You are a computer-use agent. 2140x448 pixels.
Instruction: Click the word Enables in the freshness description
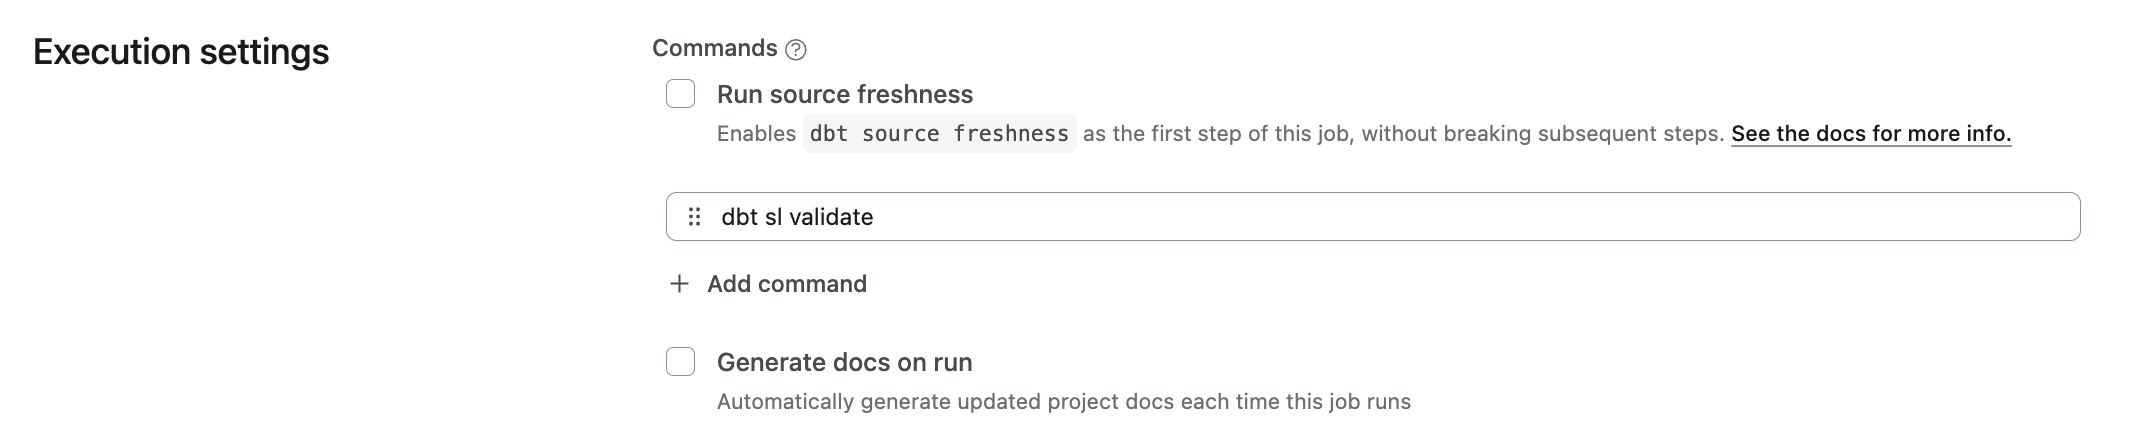(x=756, y=134)
